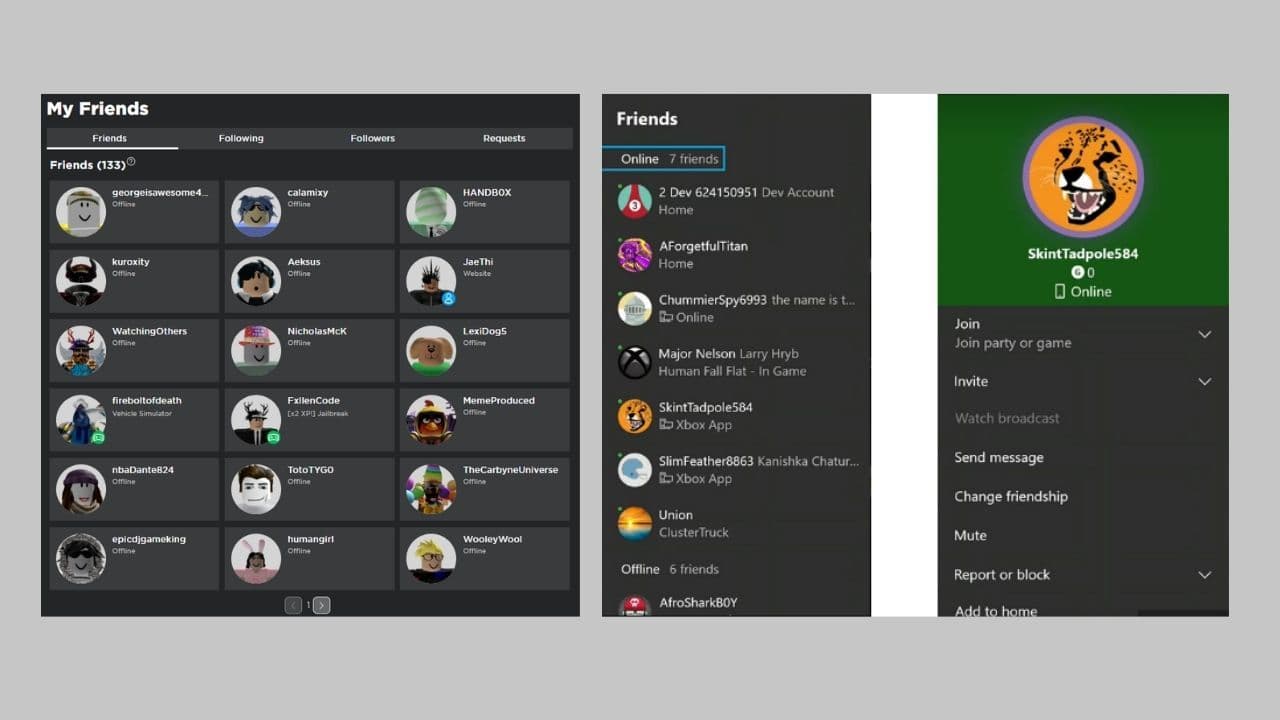The height and width of the screenshot is (720, 1280).
Task: Switch to the Followers tab
Action: pos(372,138)
